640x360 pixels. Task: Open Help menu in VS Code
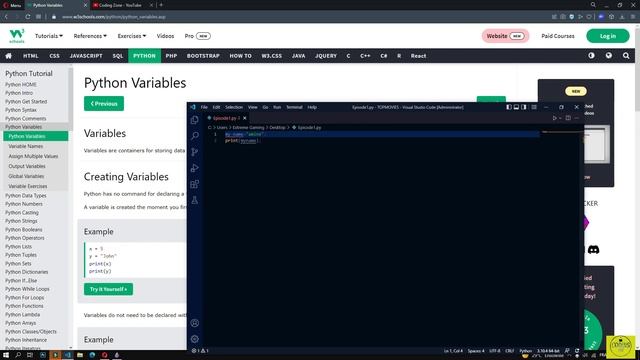tap(312, 107)
